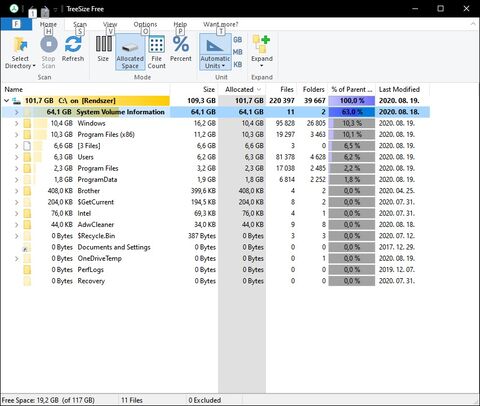Click Free Space status bar entry
Image resolution: width=480 pixels, height=406 pixels.
coord(48,400)
